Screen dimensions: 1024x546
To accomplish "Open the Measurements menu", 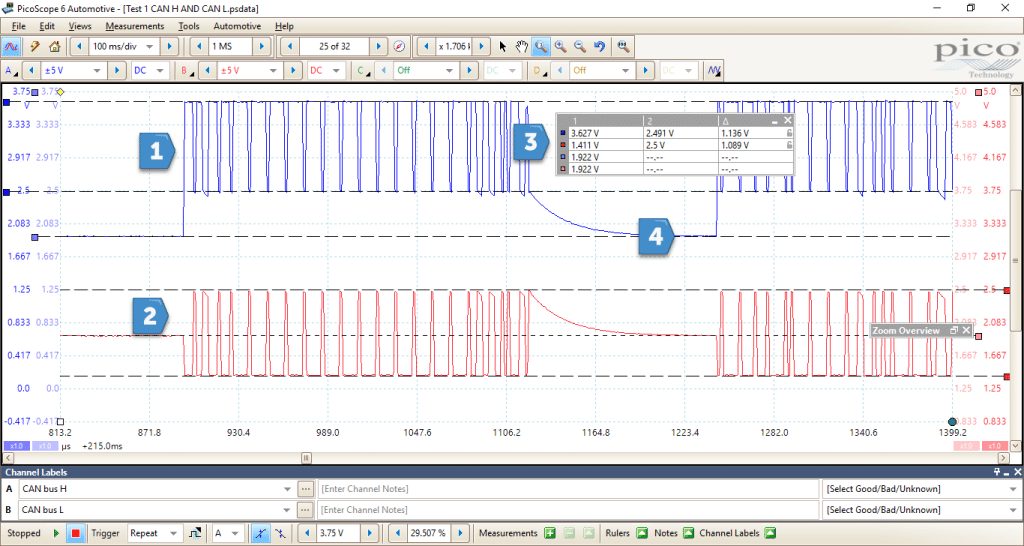I will (135, 26).
